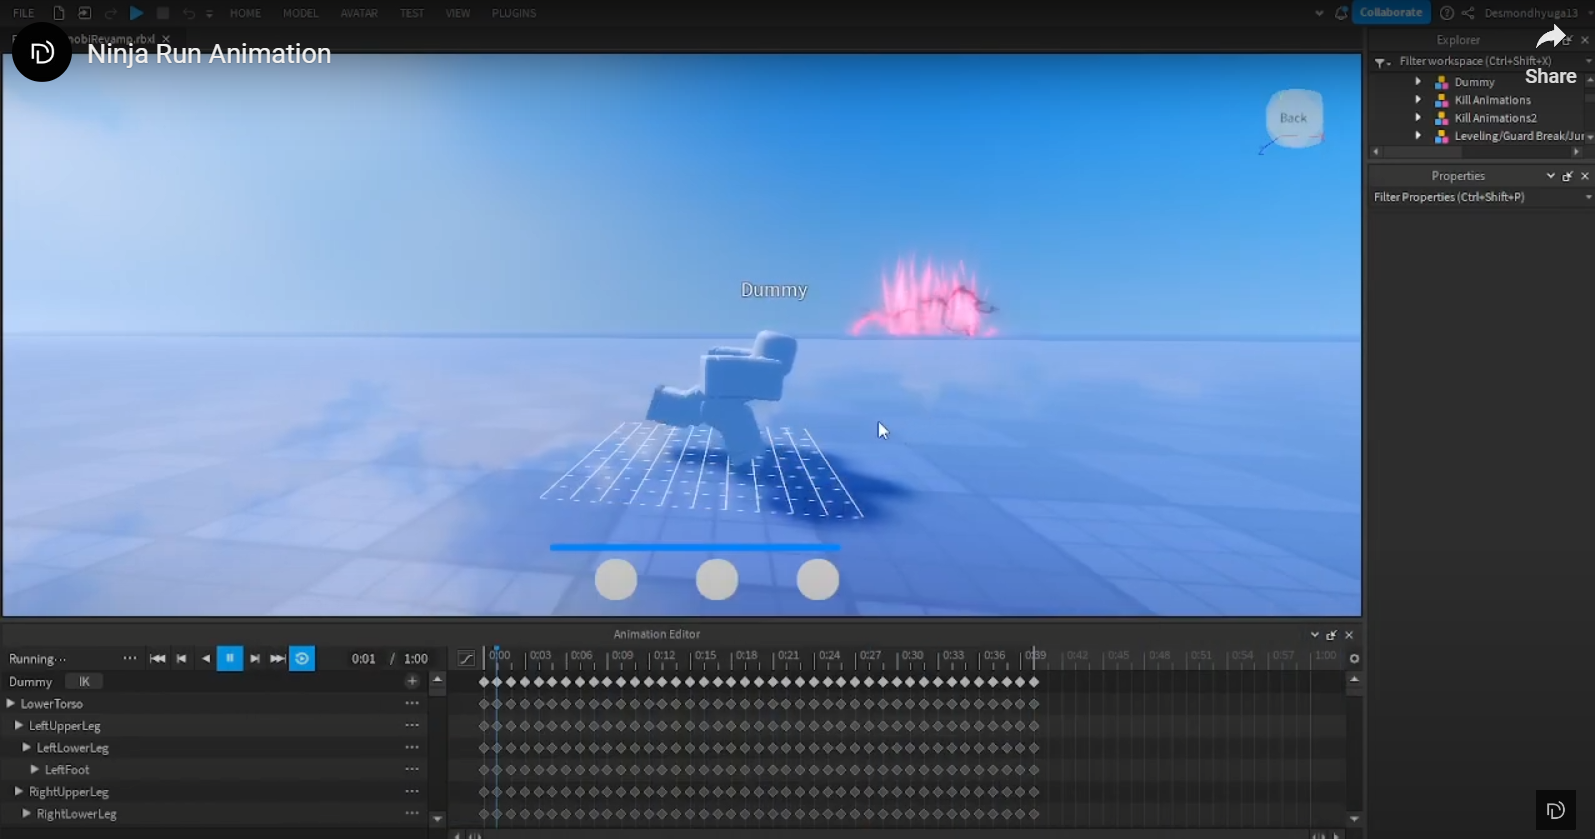Open RightLowerLeg track options
Screen dimensions: 1595x839
click(412, 813)
